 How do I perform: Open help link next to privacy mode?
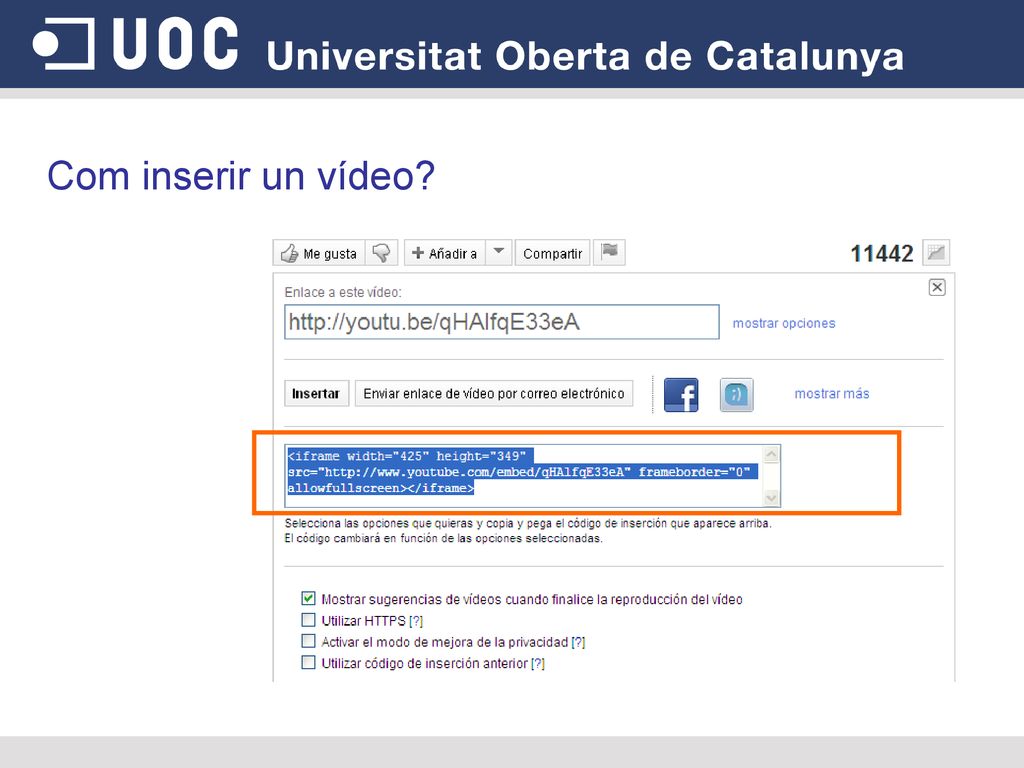click(x=578, y=643)
